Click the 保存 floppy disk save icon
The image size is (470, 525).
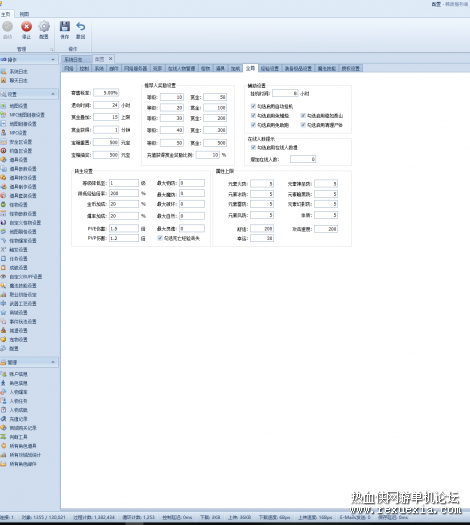[x=65, y=26]
